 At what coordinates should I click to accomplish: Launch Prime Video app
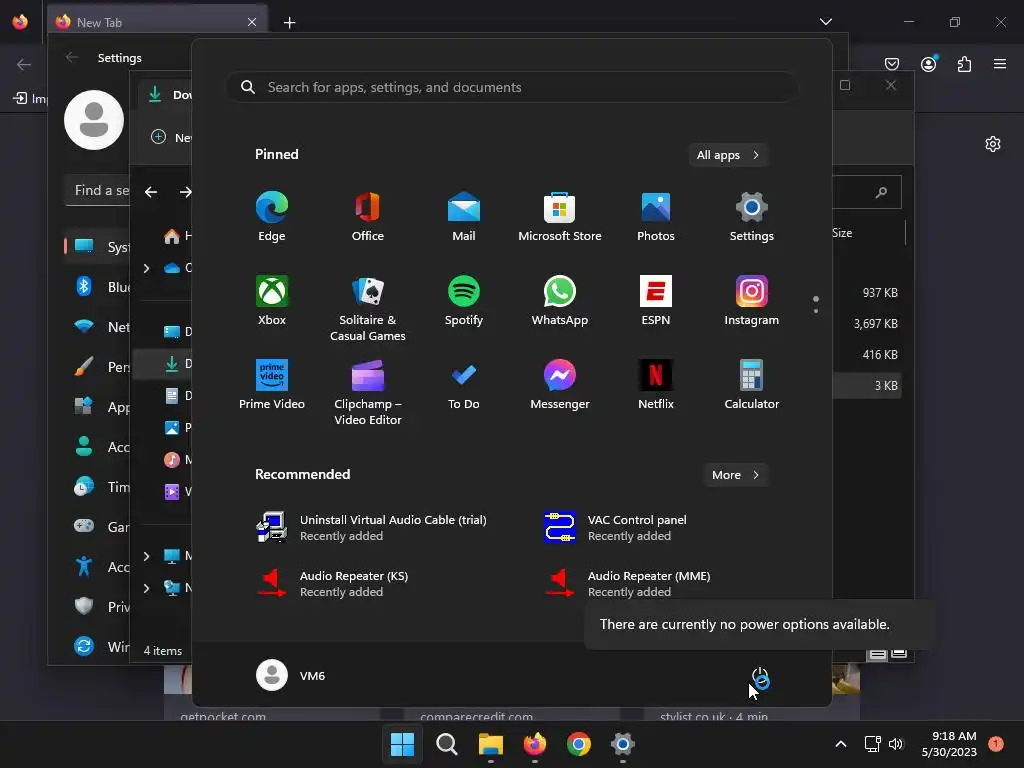(272, 385)
